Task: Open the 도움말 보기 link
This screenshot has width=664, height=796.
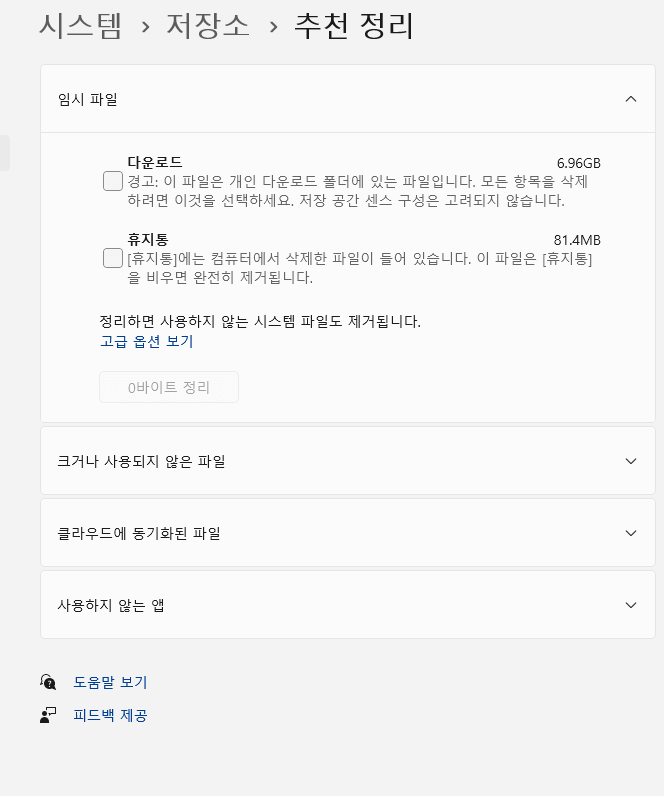Action: [110, 682]
